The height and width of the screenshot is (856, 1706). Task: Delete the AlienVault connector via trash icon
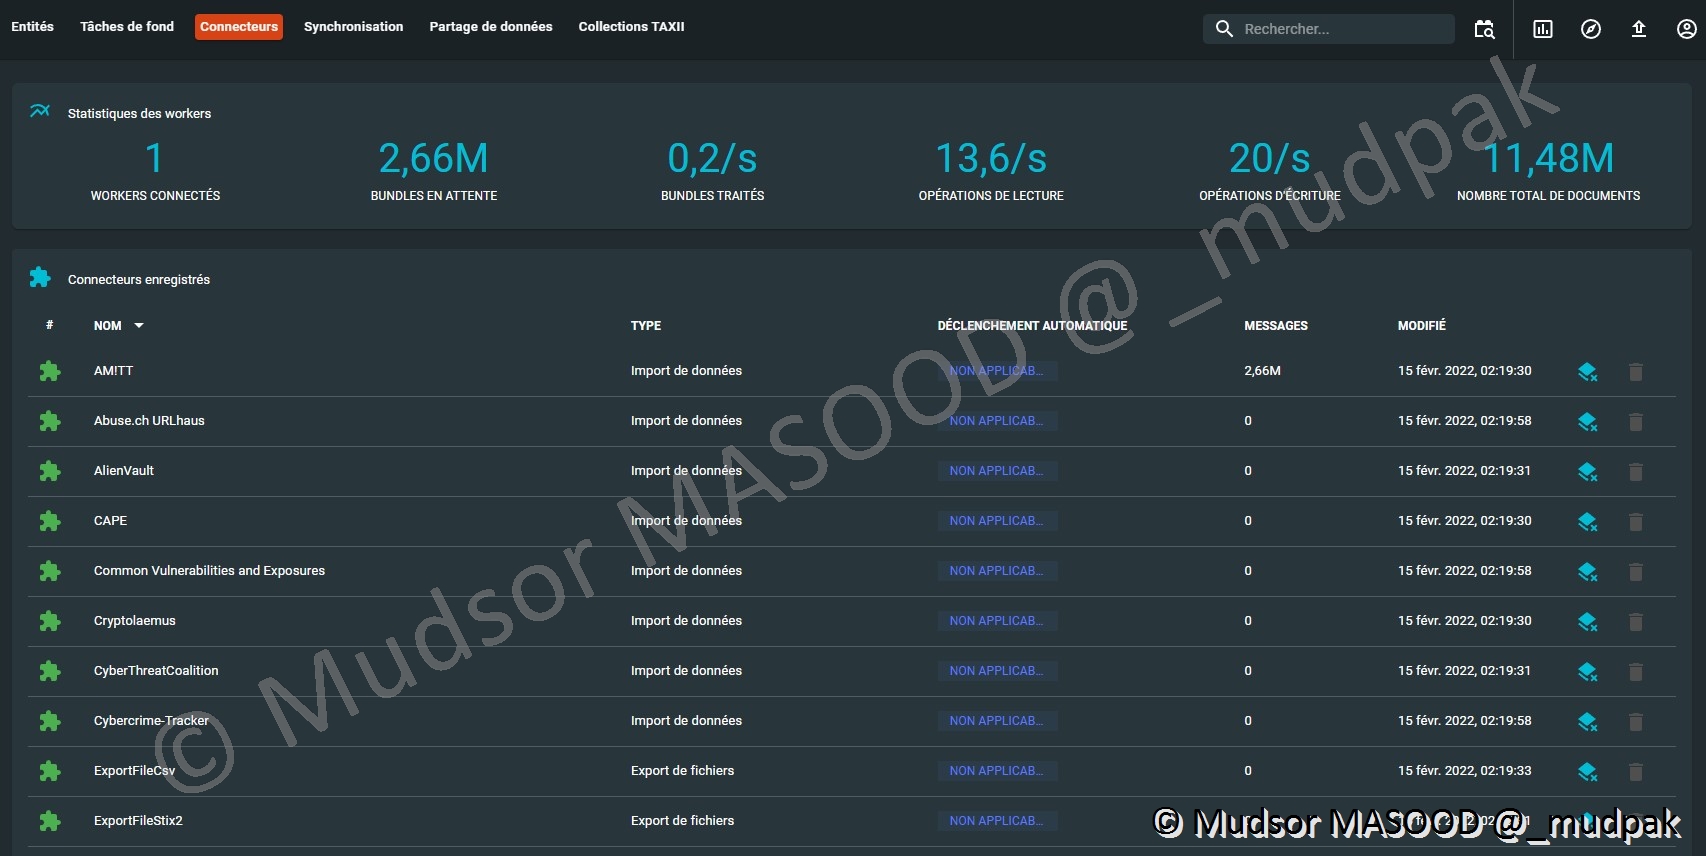[x=1636, y=472]
